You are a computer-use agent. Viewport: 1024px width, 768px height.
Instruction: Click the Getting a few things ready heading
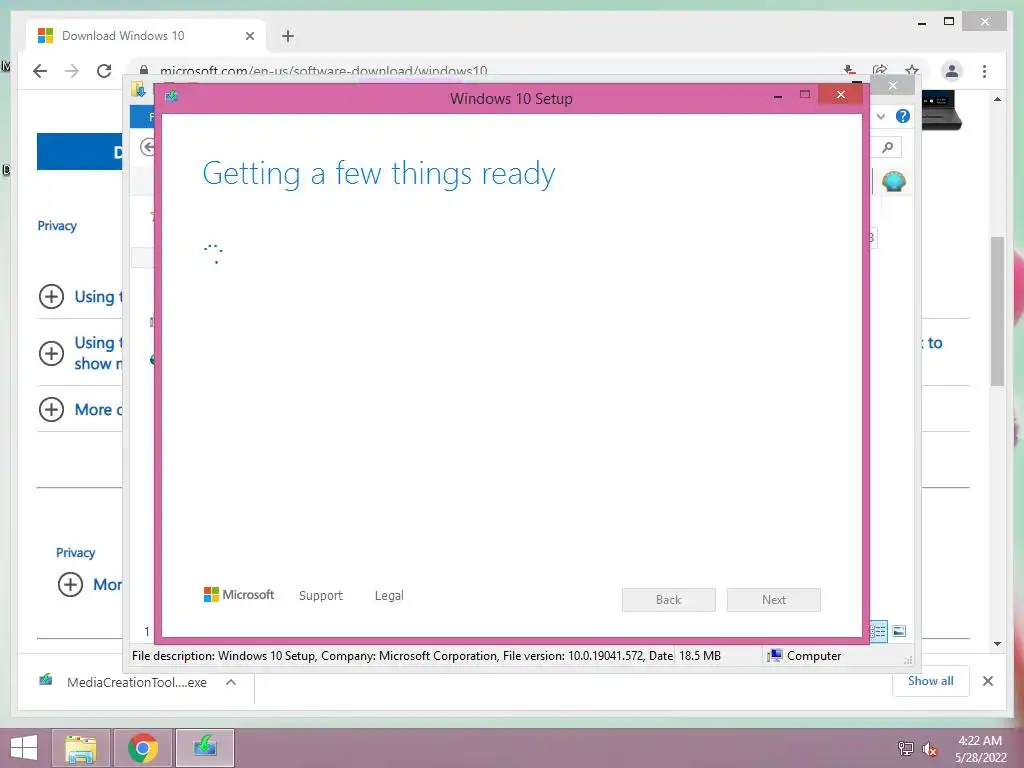coord(379,174)
